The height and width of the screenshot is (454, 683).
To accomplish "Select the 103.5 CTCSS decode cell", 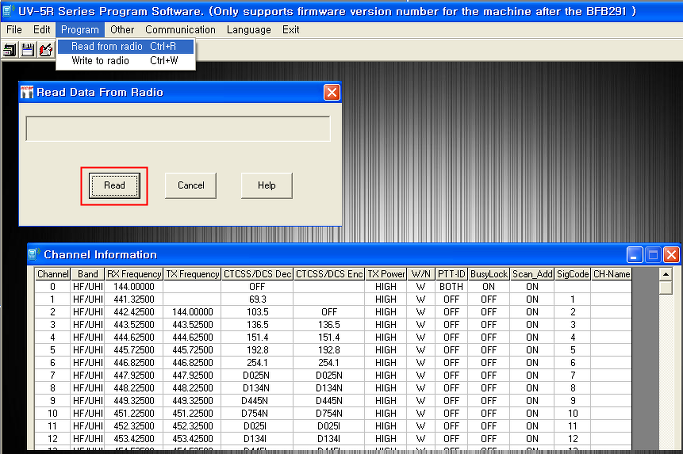I will [257, 312].
